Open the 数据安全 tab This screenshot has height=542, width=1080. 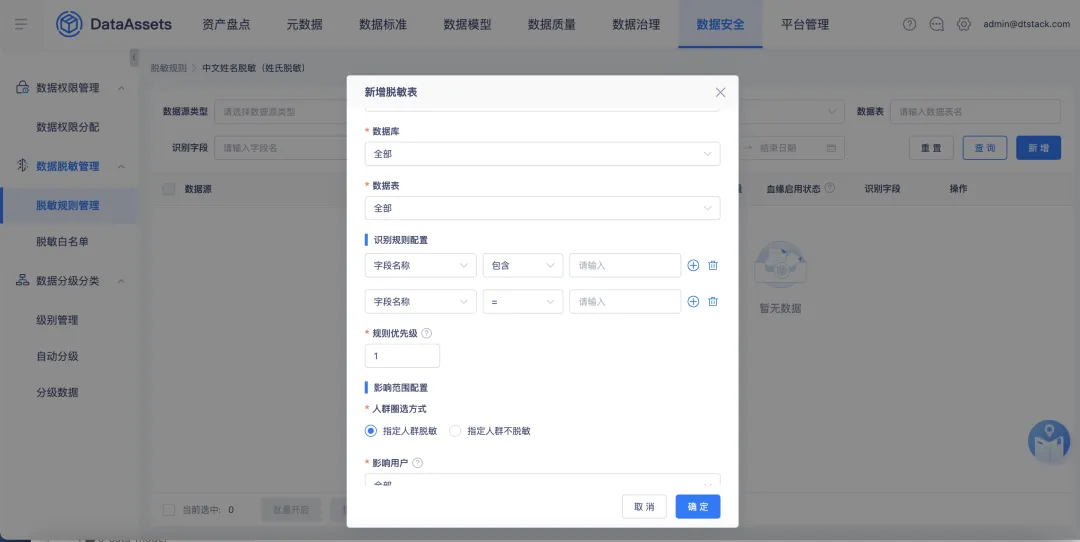coord(720,24)
